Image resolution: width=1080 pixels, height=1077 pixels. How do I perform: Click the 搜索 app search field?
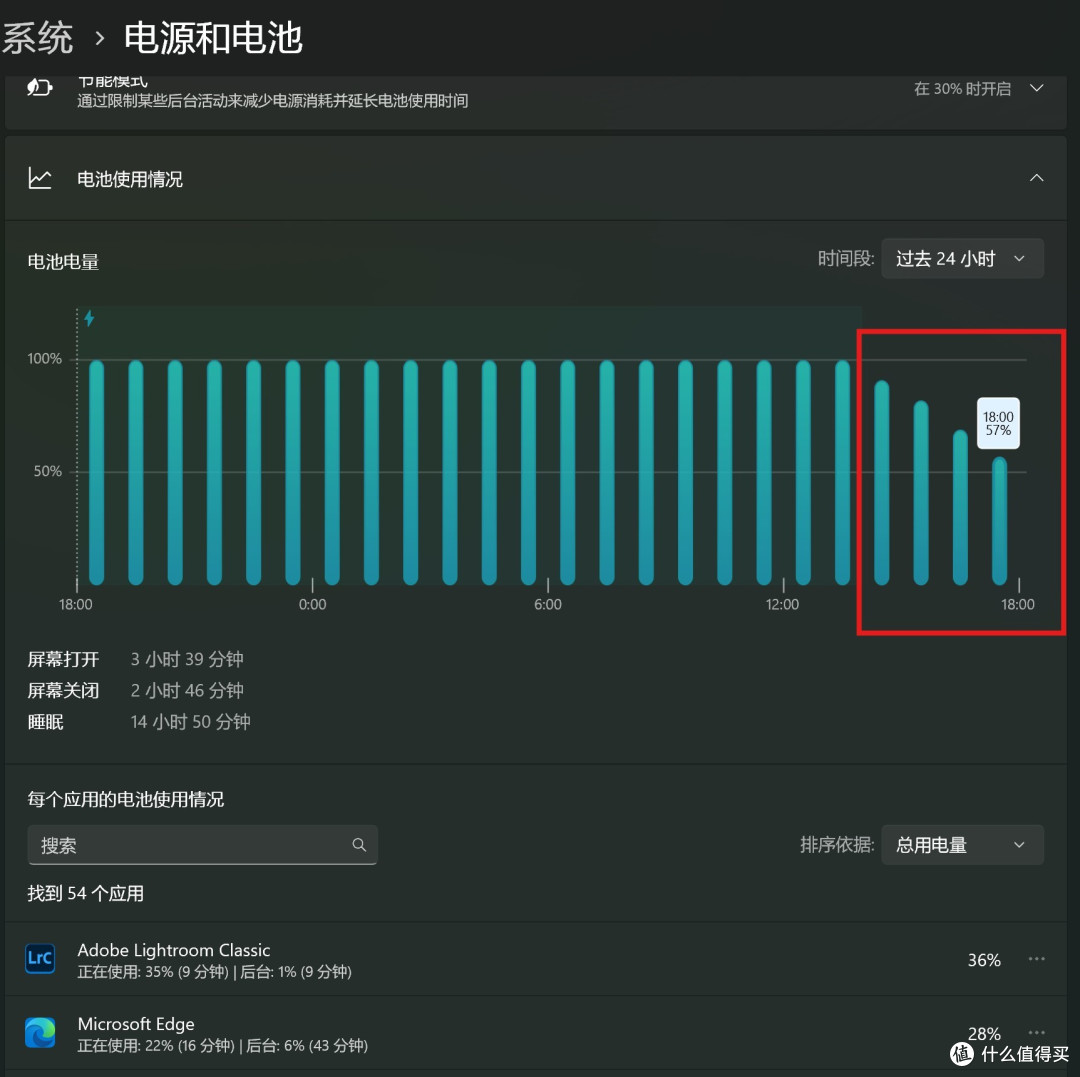click(x=202, y=845)
